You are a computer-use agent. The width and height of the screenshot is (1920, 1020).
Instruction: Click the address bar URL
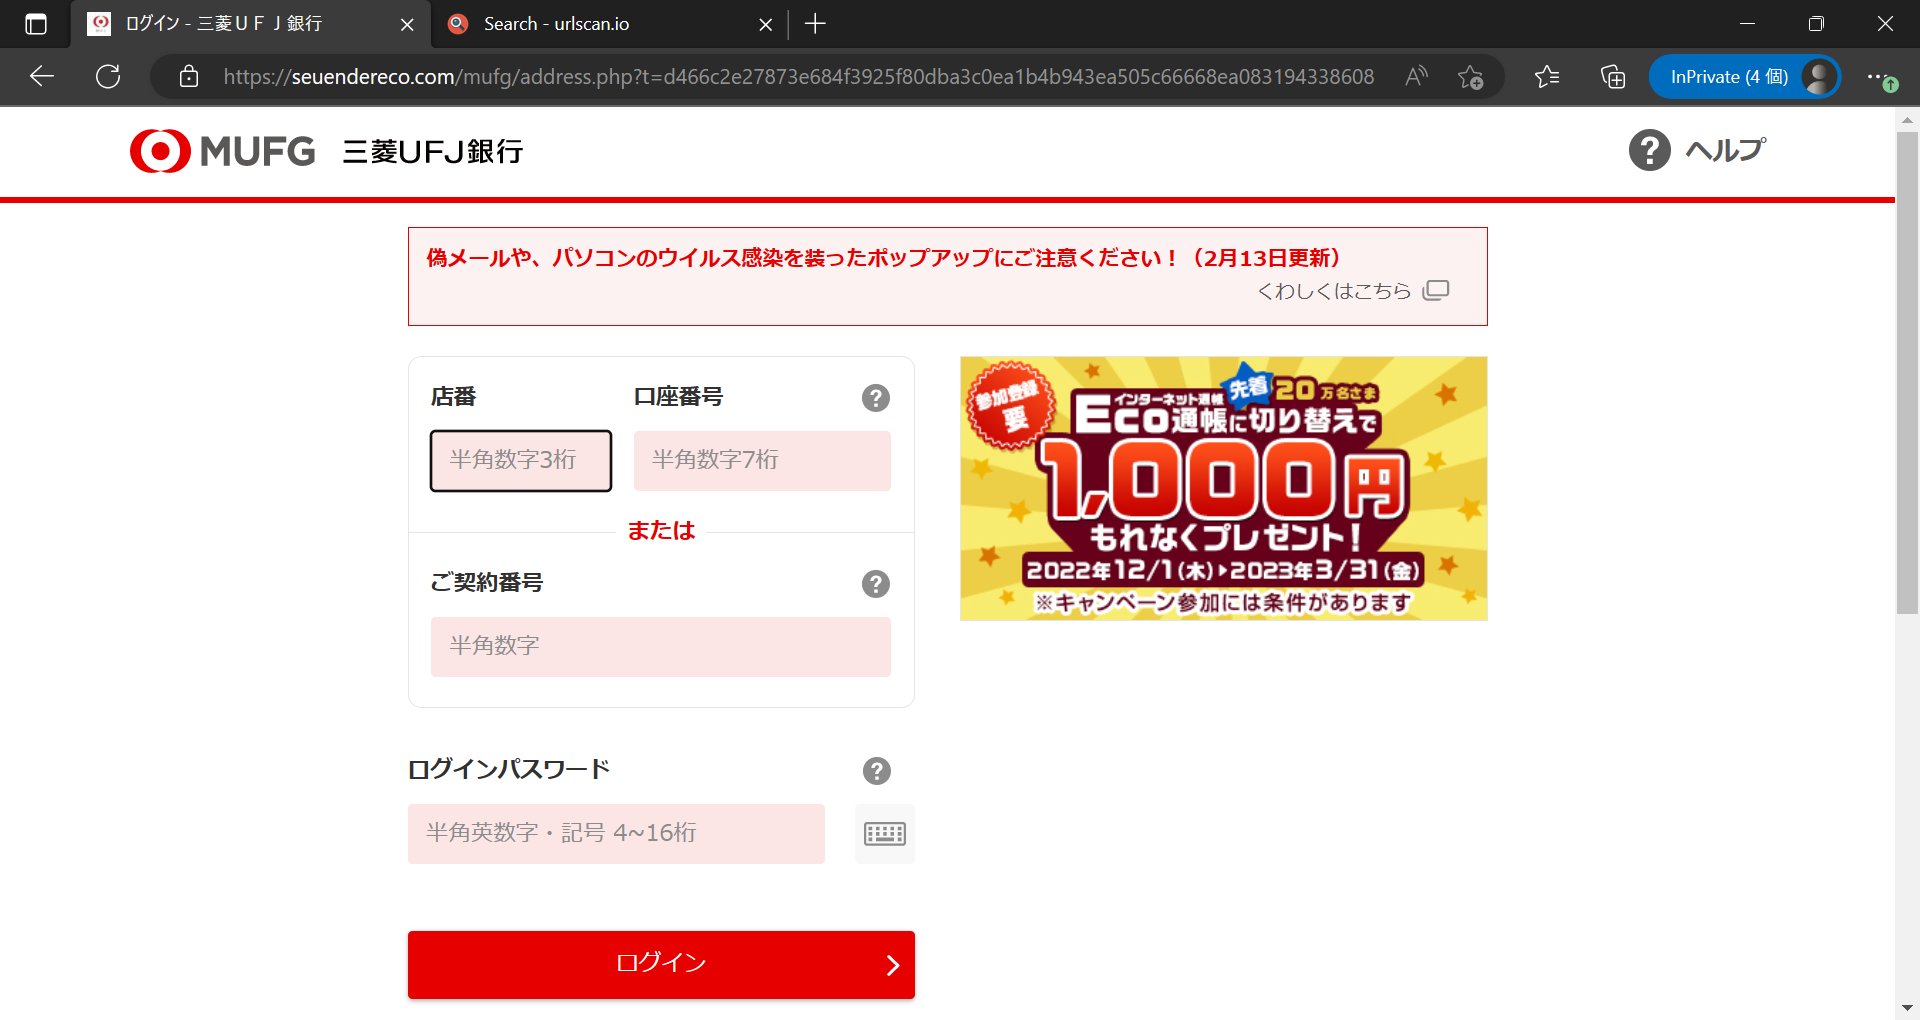pos(798,77)
